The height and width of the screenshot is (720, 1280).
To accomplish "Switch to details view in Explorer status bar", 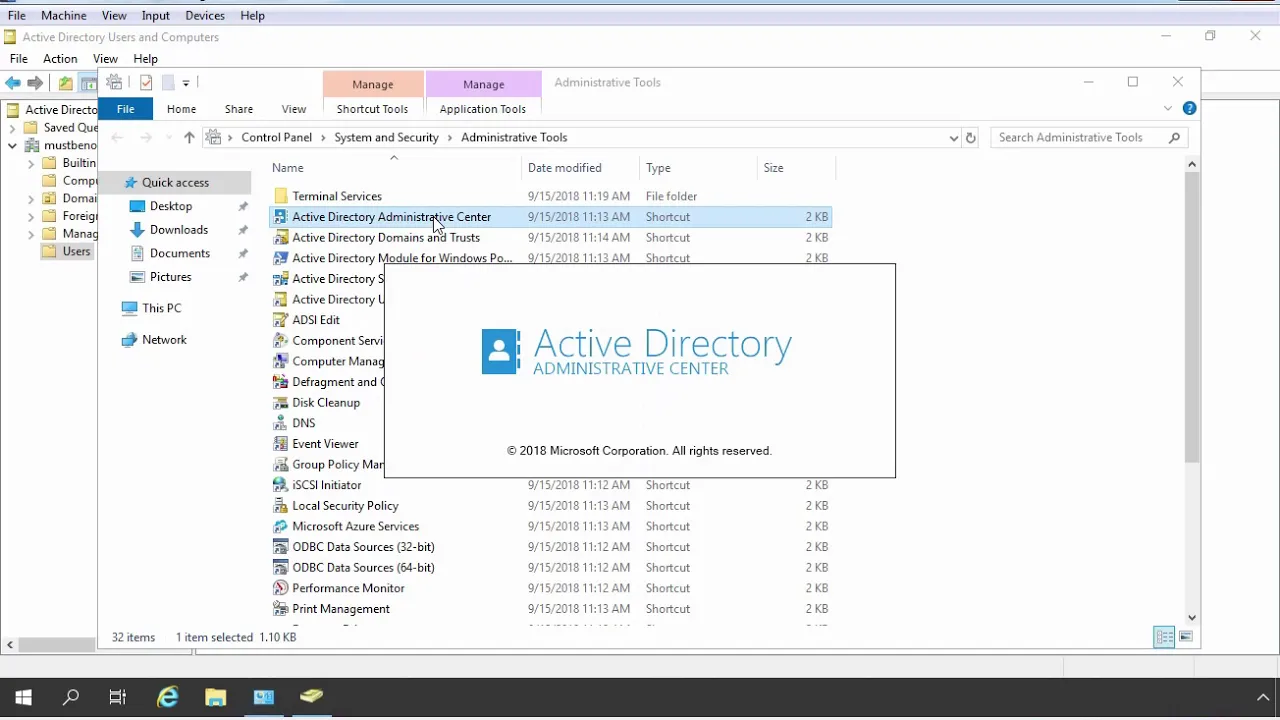I will 1164,637.
